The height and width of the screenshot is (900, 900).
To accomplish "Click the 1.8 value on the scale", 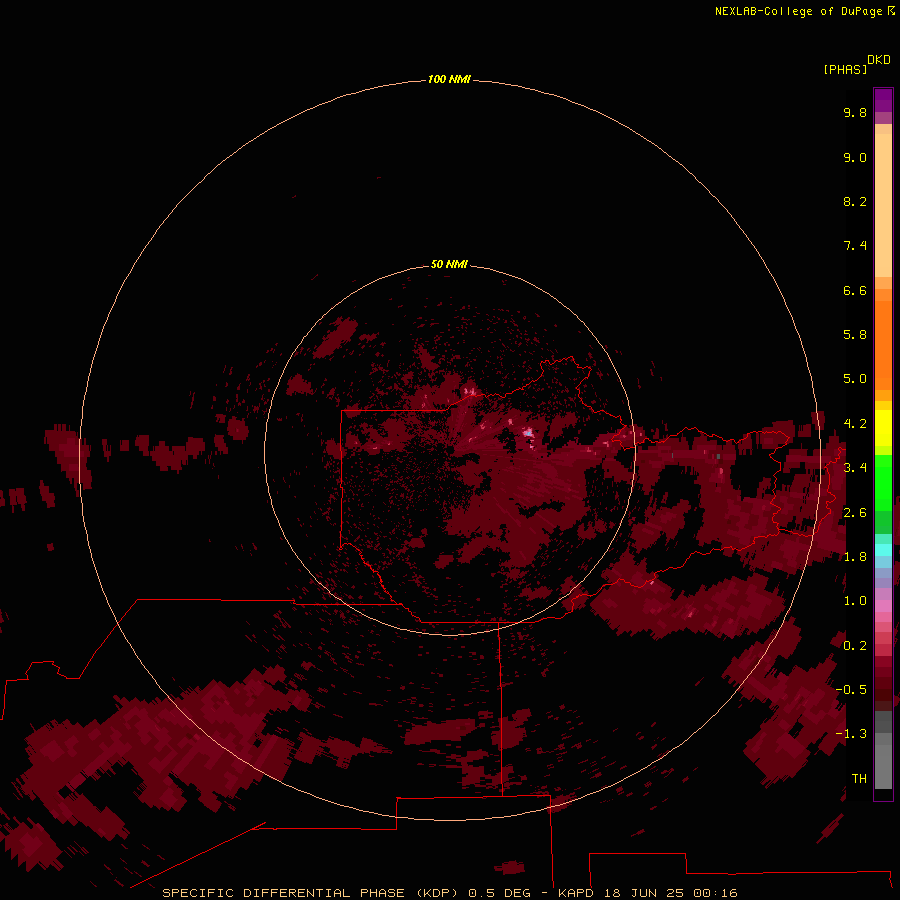I will coord(855,556).
